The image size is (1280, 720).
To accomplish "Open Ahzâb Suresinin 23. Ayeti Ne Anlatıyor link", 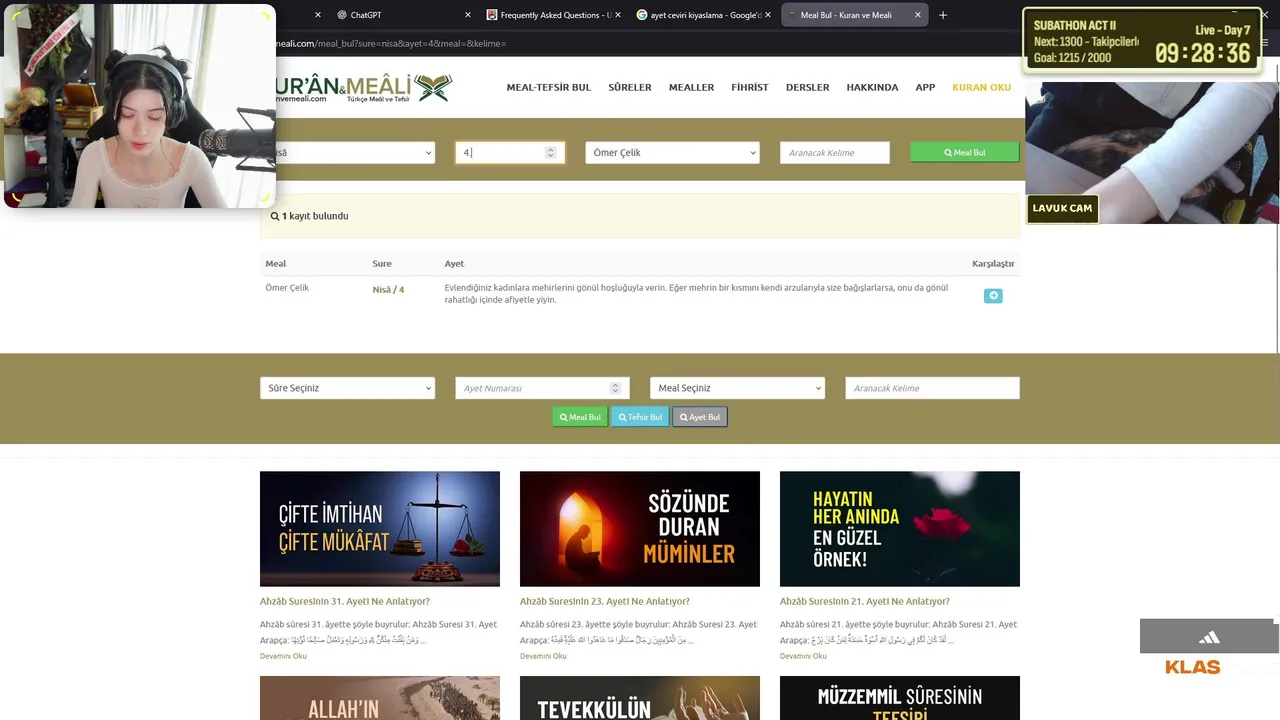I will coord(605,602).
